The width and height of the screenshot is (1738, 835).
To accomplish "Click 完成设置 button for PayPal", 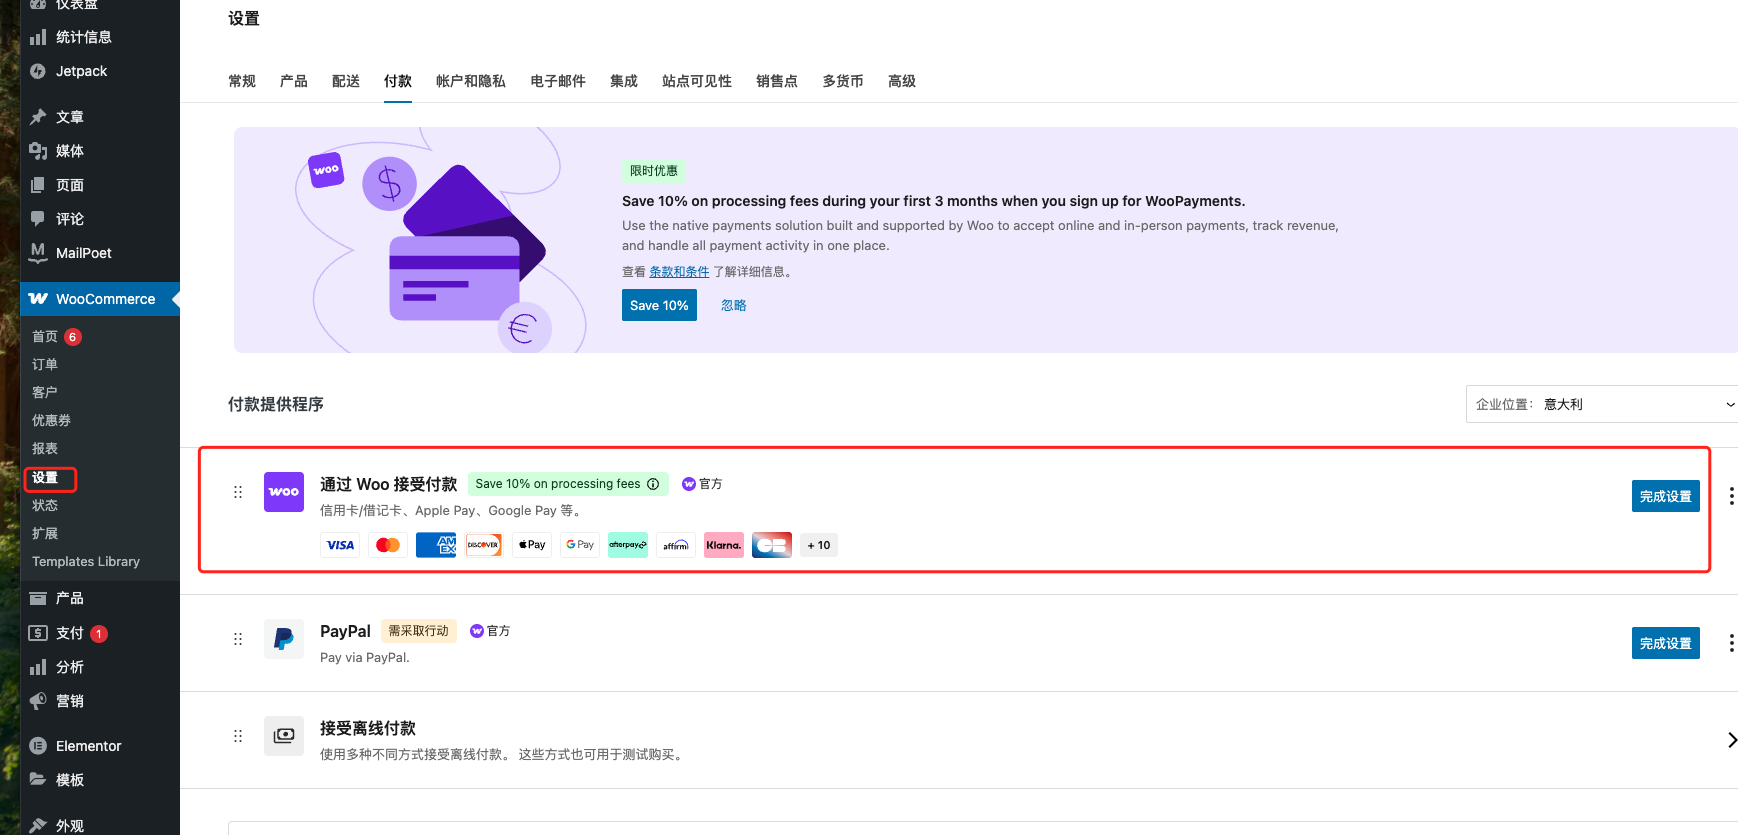I will [x=1665, y=643].
